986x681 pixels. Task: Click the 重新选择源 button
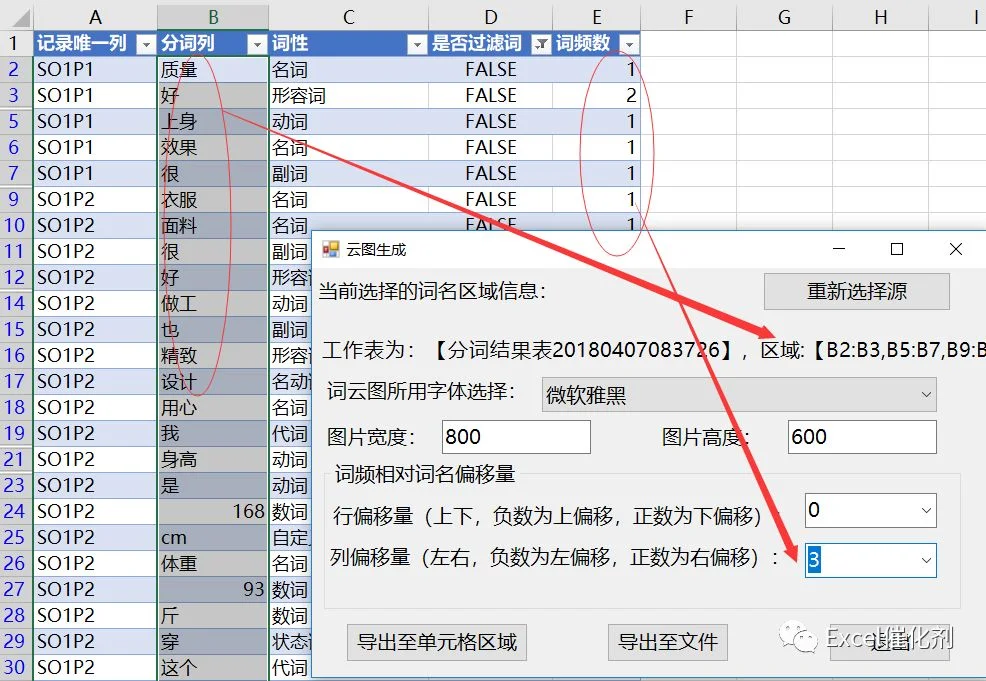click(856, 291)
